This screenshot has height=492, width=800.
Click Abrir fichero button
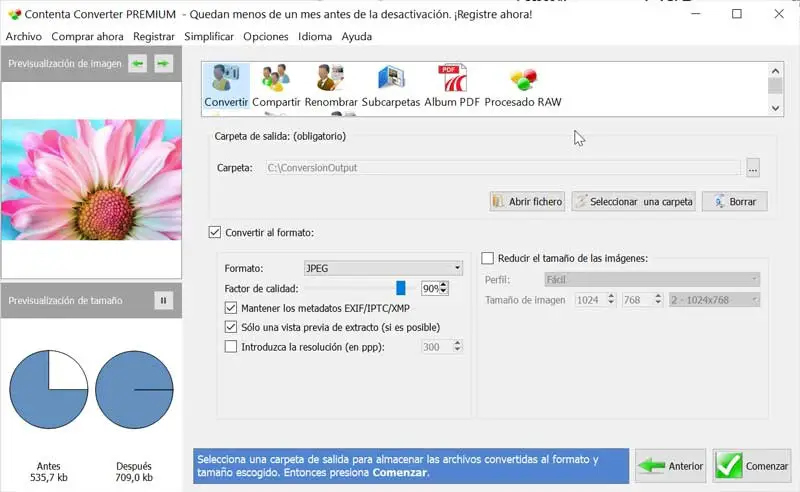coord(527,202)
